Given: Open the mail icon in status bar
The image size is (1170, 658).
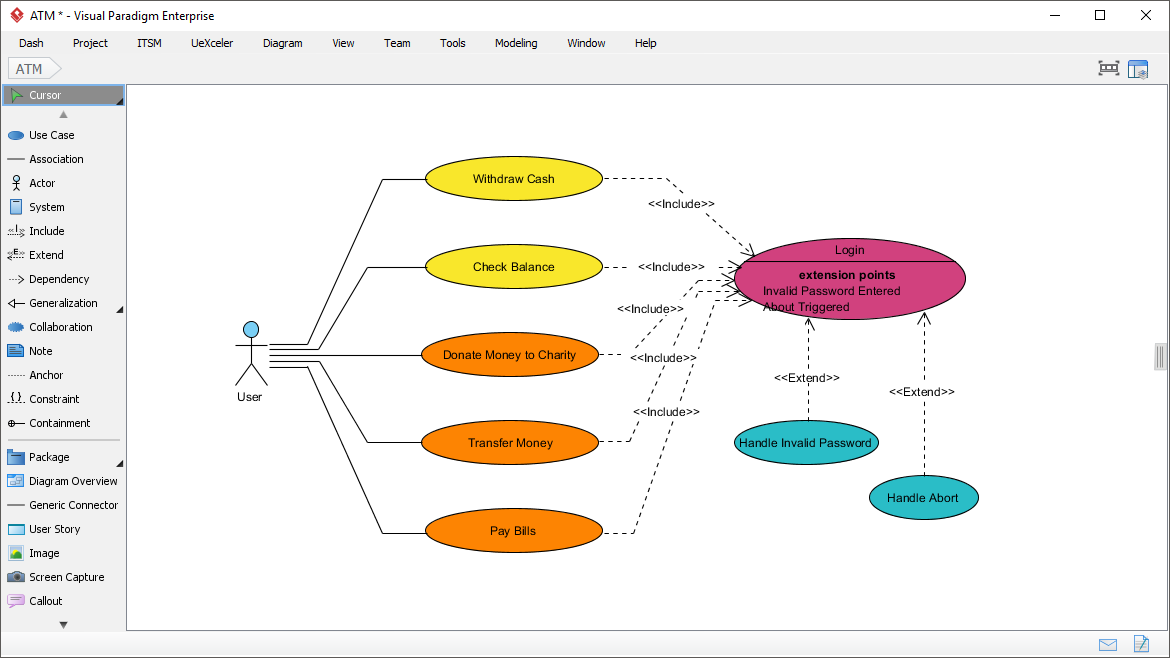Looking at the screenshot, I should coord(1107,644).
